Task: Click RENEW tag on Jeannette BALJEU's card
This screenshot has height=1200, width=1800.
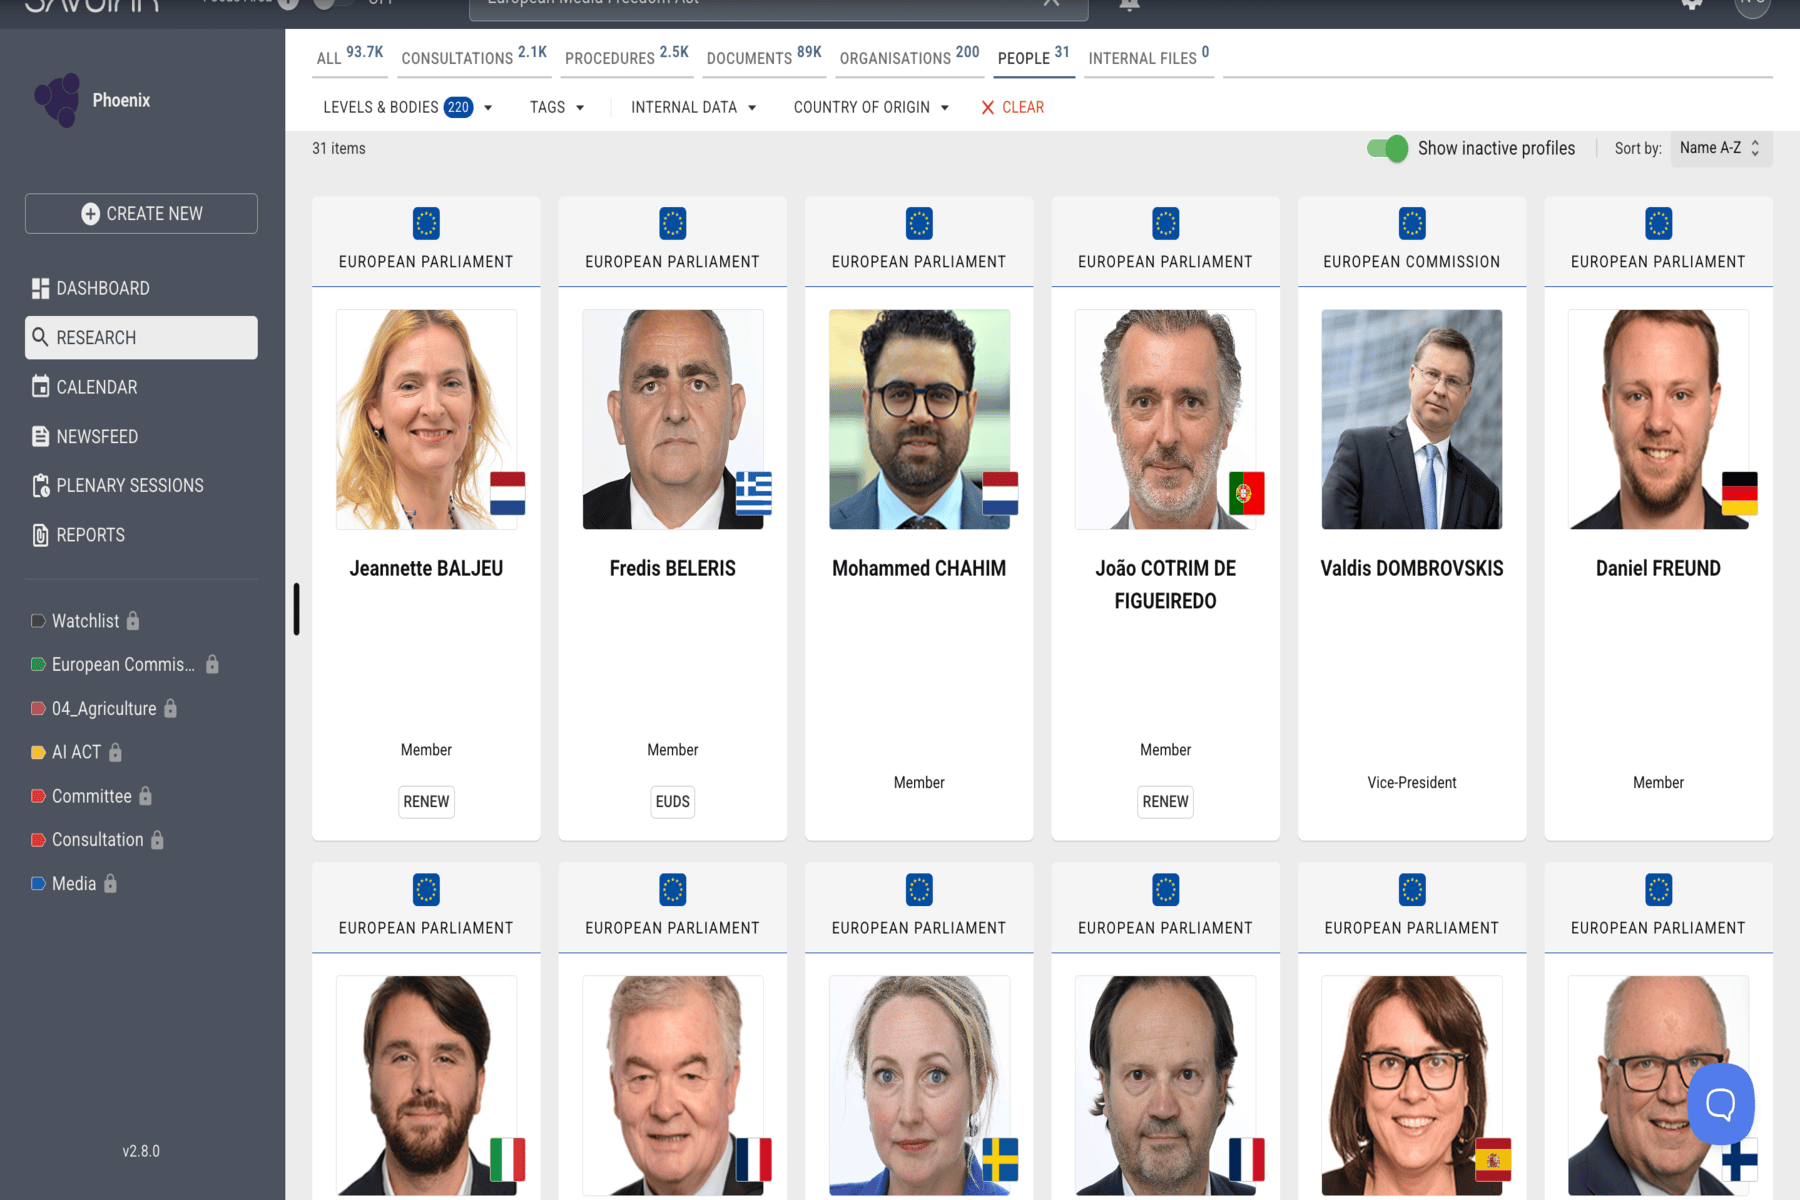Action: [426, 802]
